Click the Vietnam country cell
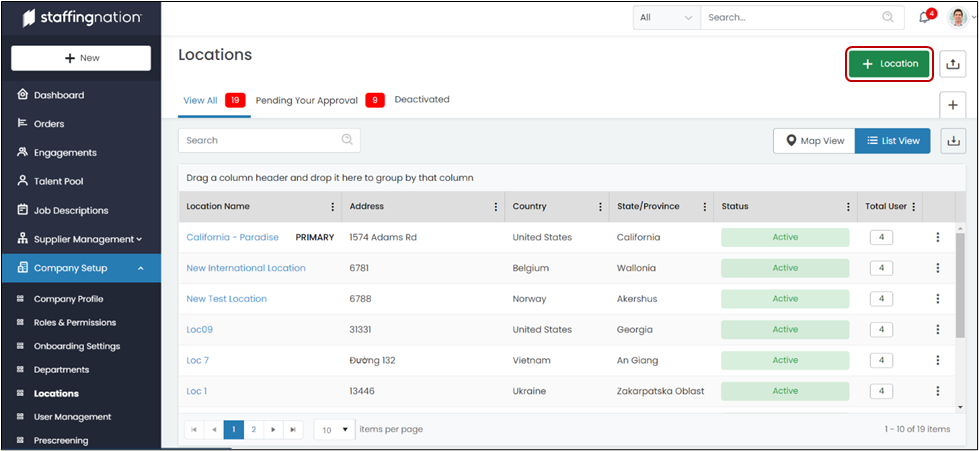This screenshot has width=979, height=451. [x=529, y=360]
